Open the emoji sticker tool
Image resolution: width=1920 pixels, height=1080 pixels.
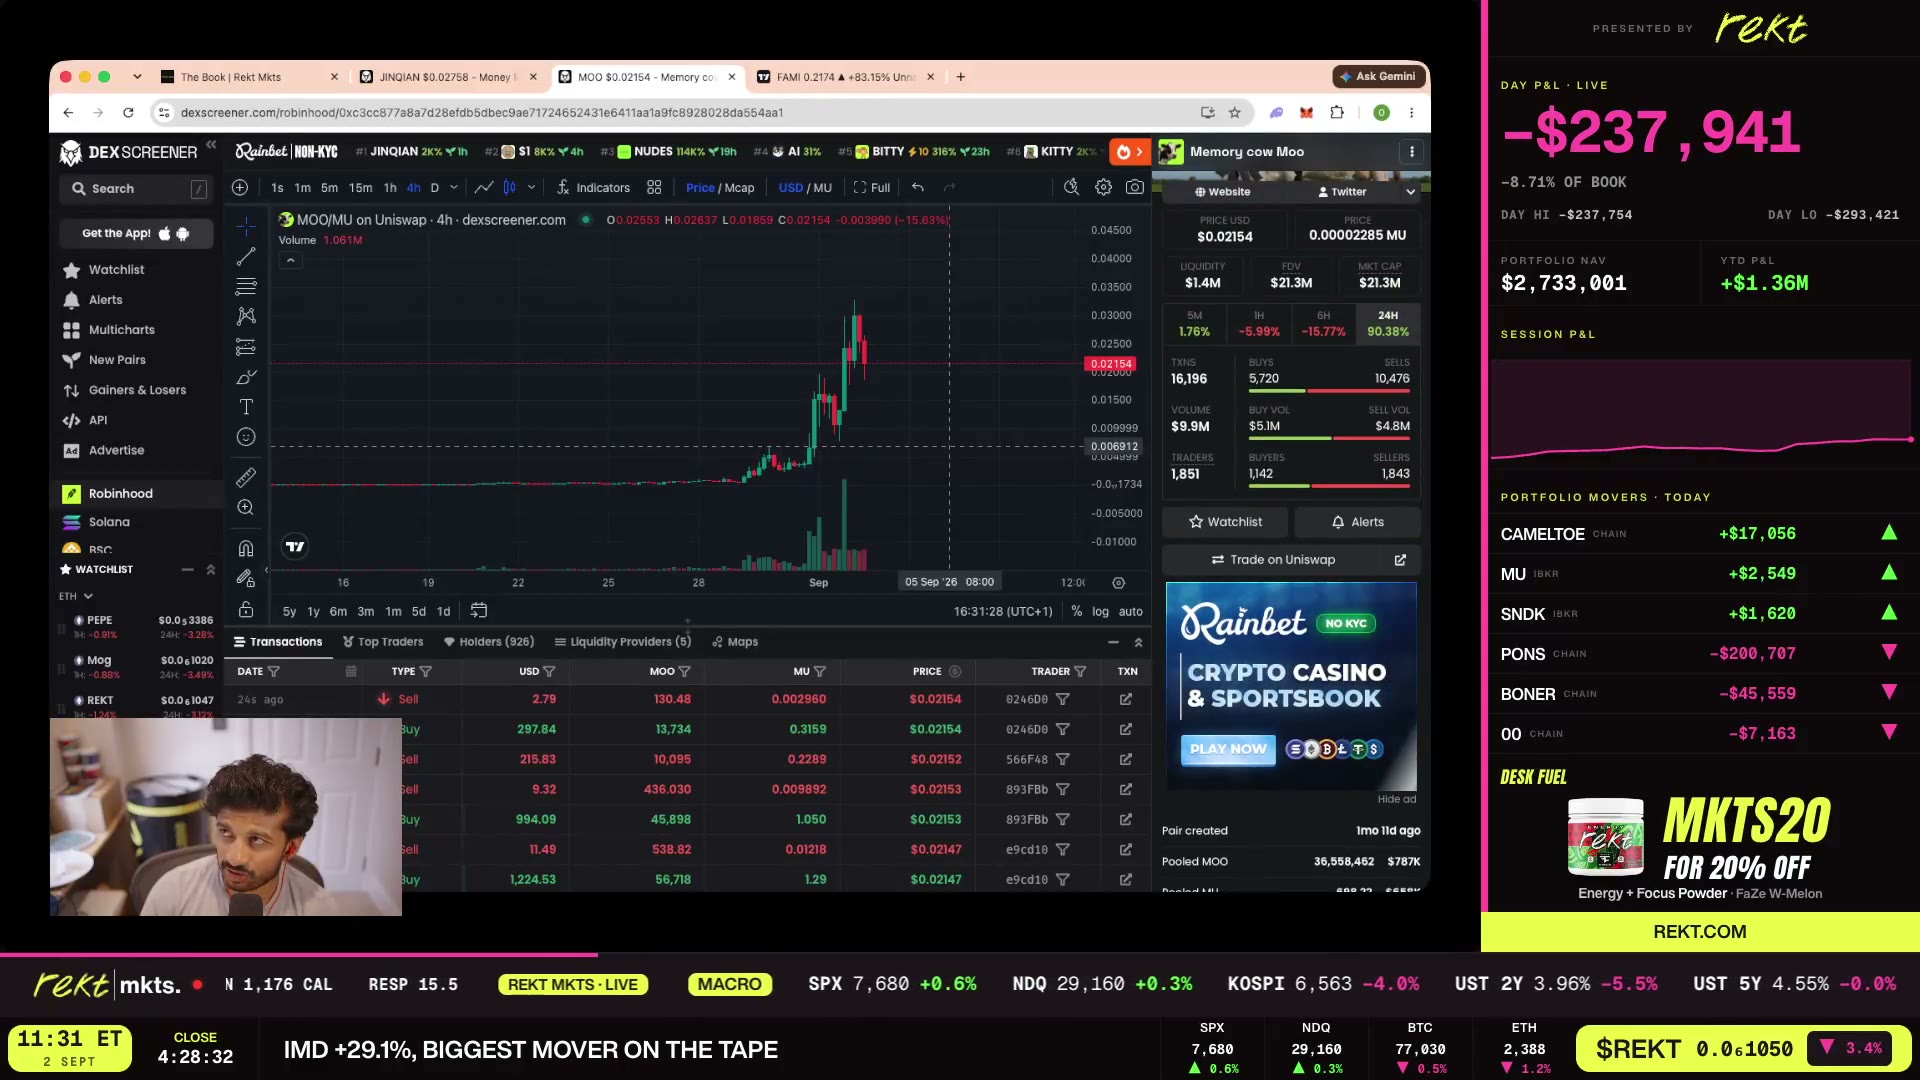(x=246, y=437)
